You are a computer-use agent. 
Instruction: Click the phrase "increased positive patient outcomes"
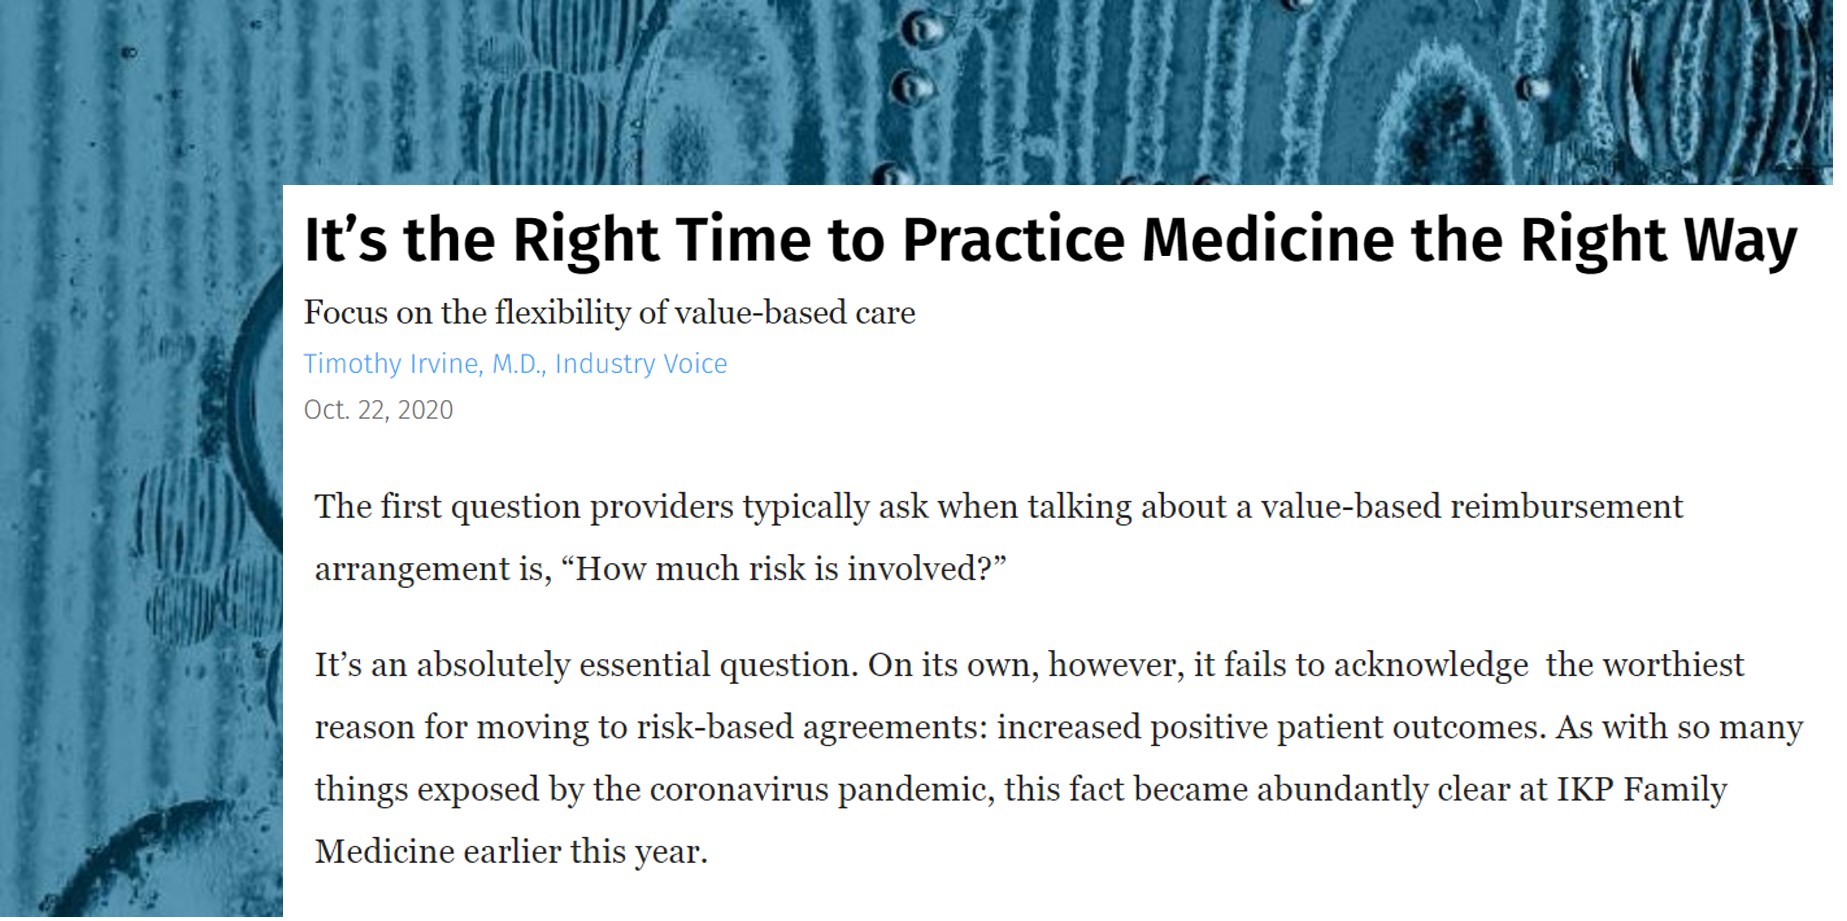1271,728
